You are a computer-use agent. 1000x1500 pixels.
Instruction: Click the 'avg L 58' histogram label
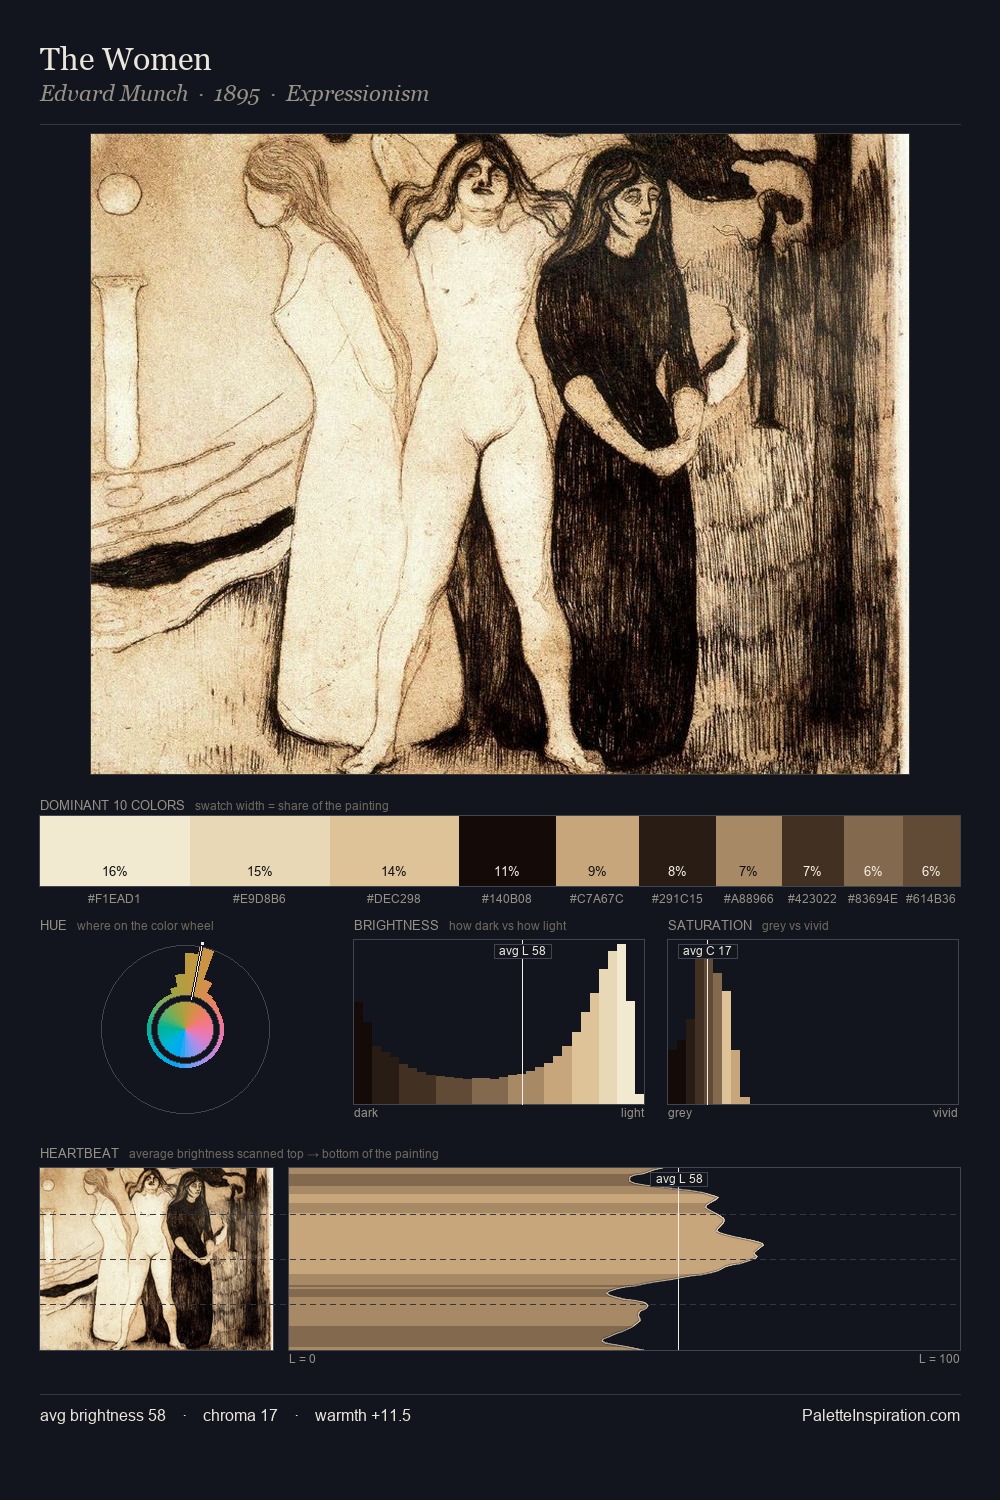pyautogui.click(x=523, y=951)
